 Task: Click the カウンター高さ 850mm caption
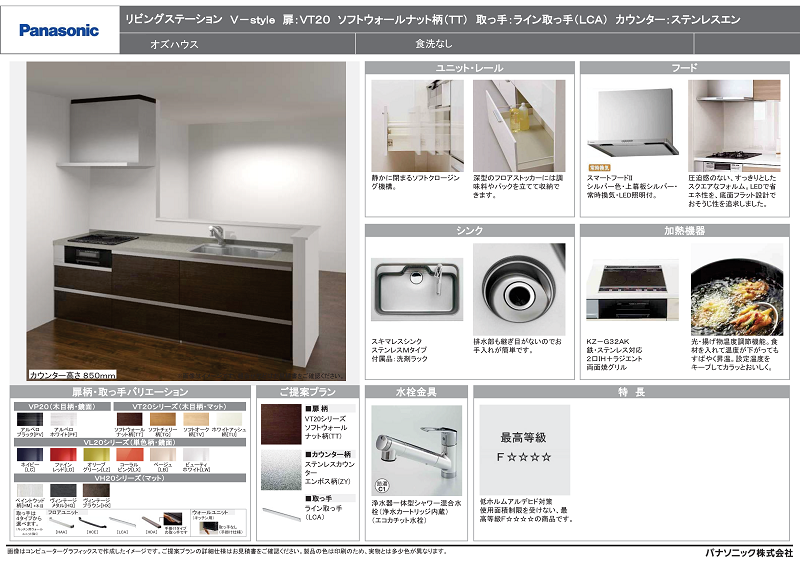72,375
